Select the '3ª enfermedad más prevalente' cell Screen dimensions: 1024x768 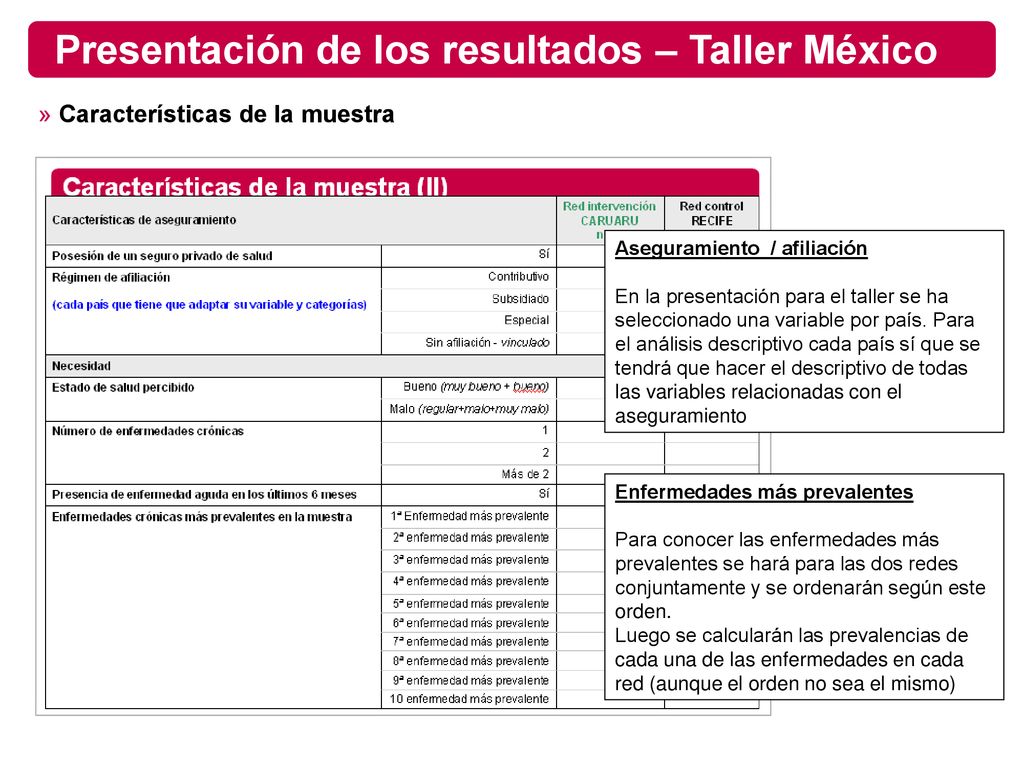[x=471, y=560]
